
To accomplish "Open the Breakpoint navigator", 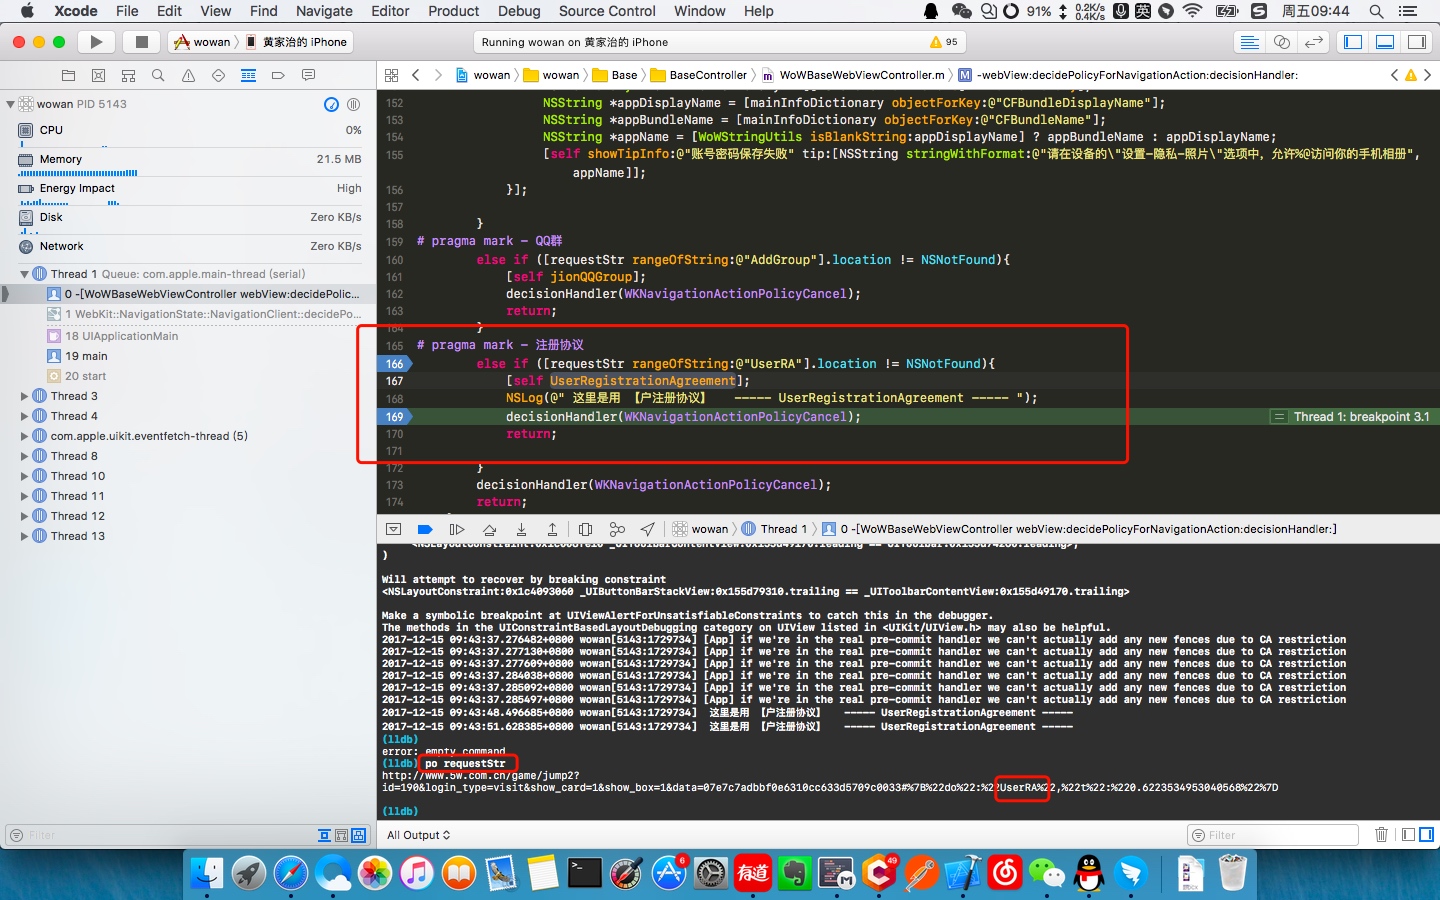I will (x=278, y=75).
